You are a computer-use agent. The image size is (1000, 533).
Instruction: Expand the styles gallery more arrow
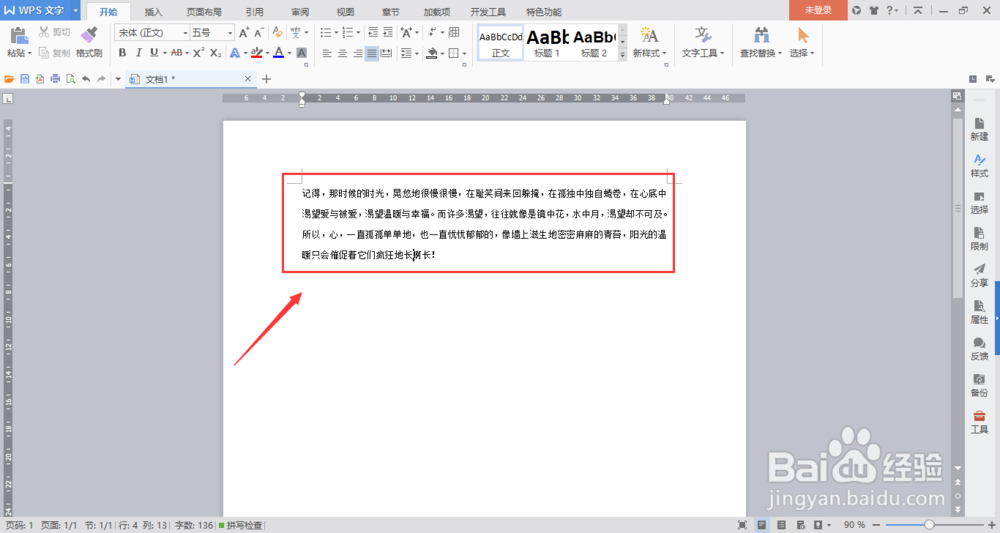pos(622,55)
